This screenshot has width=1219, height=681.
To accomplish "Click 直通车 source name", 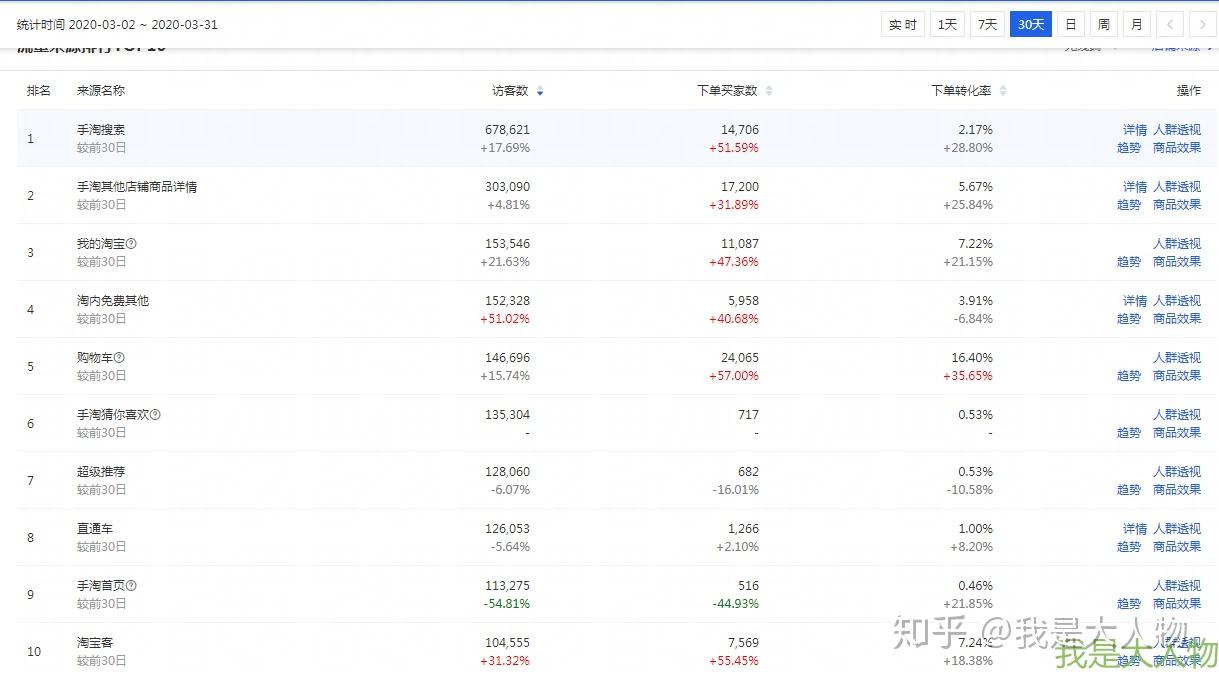I will [x=95, y=529].
